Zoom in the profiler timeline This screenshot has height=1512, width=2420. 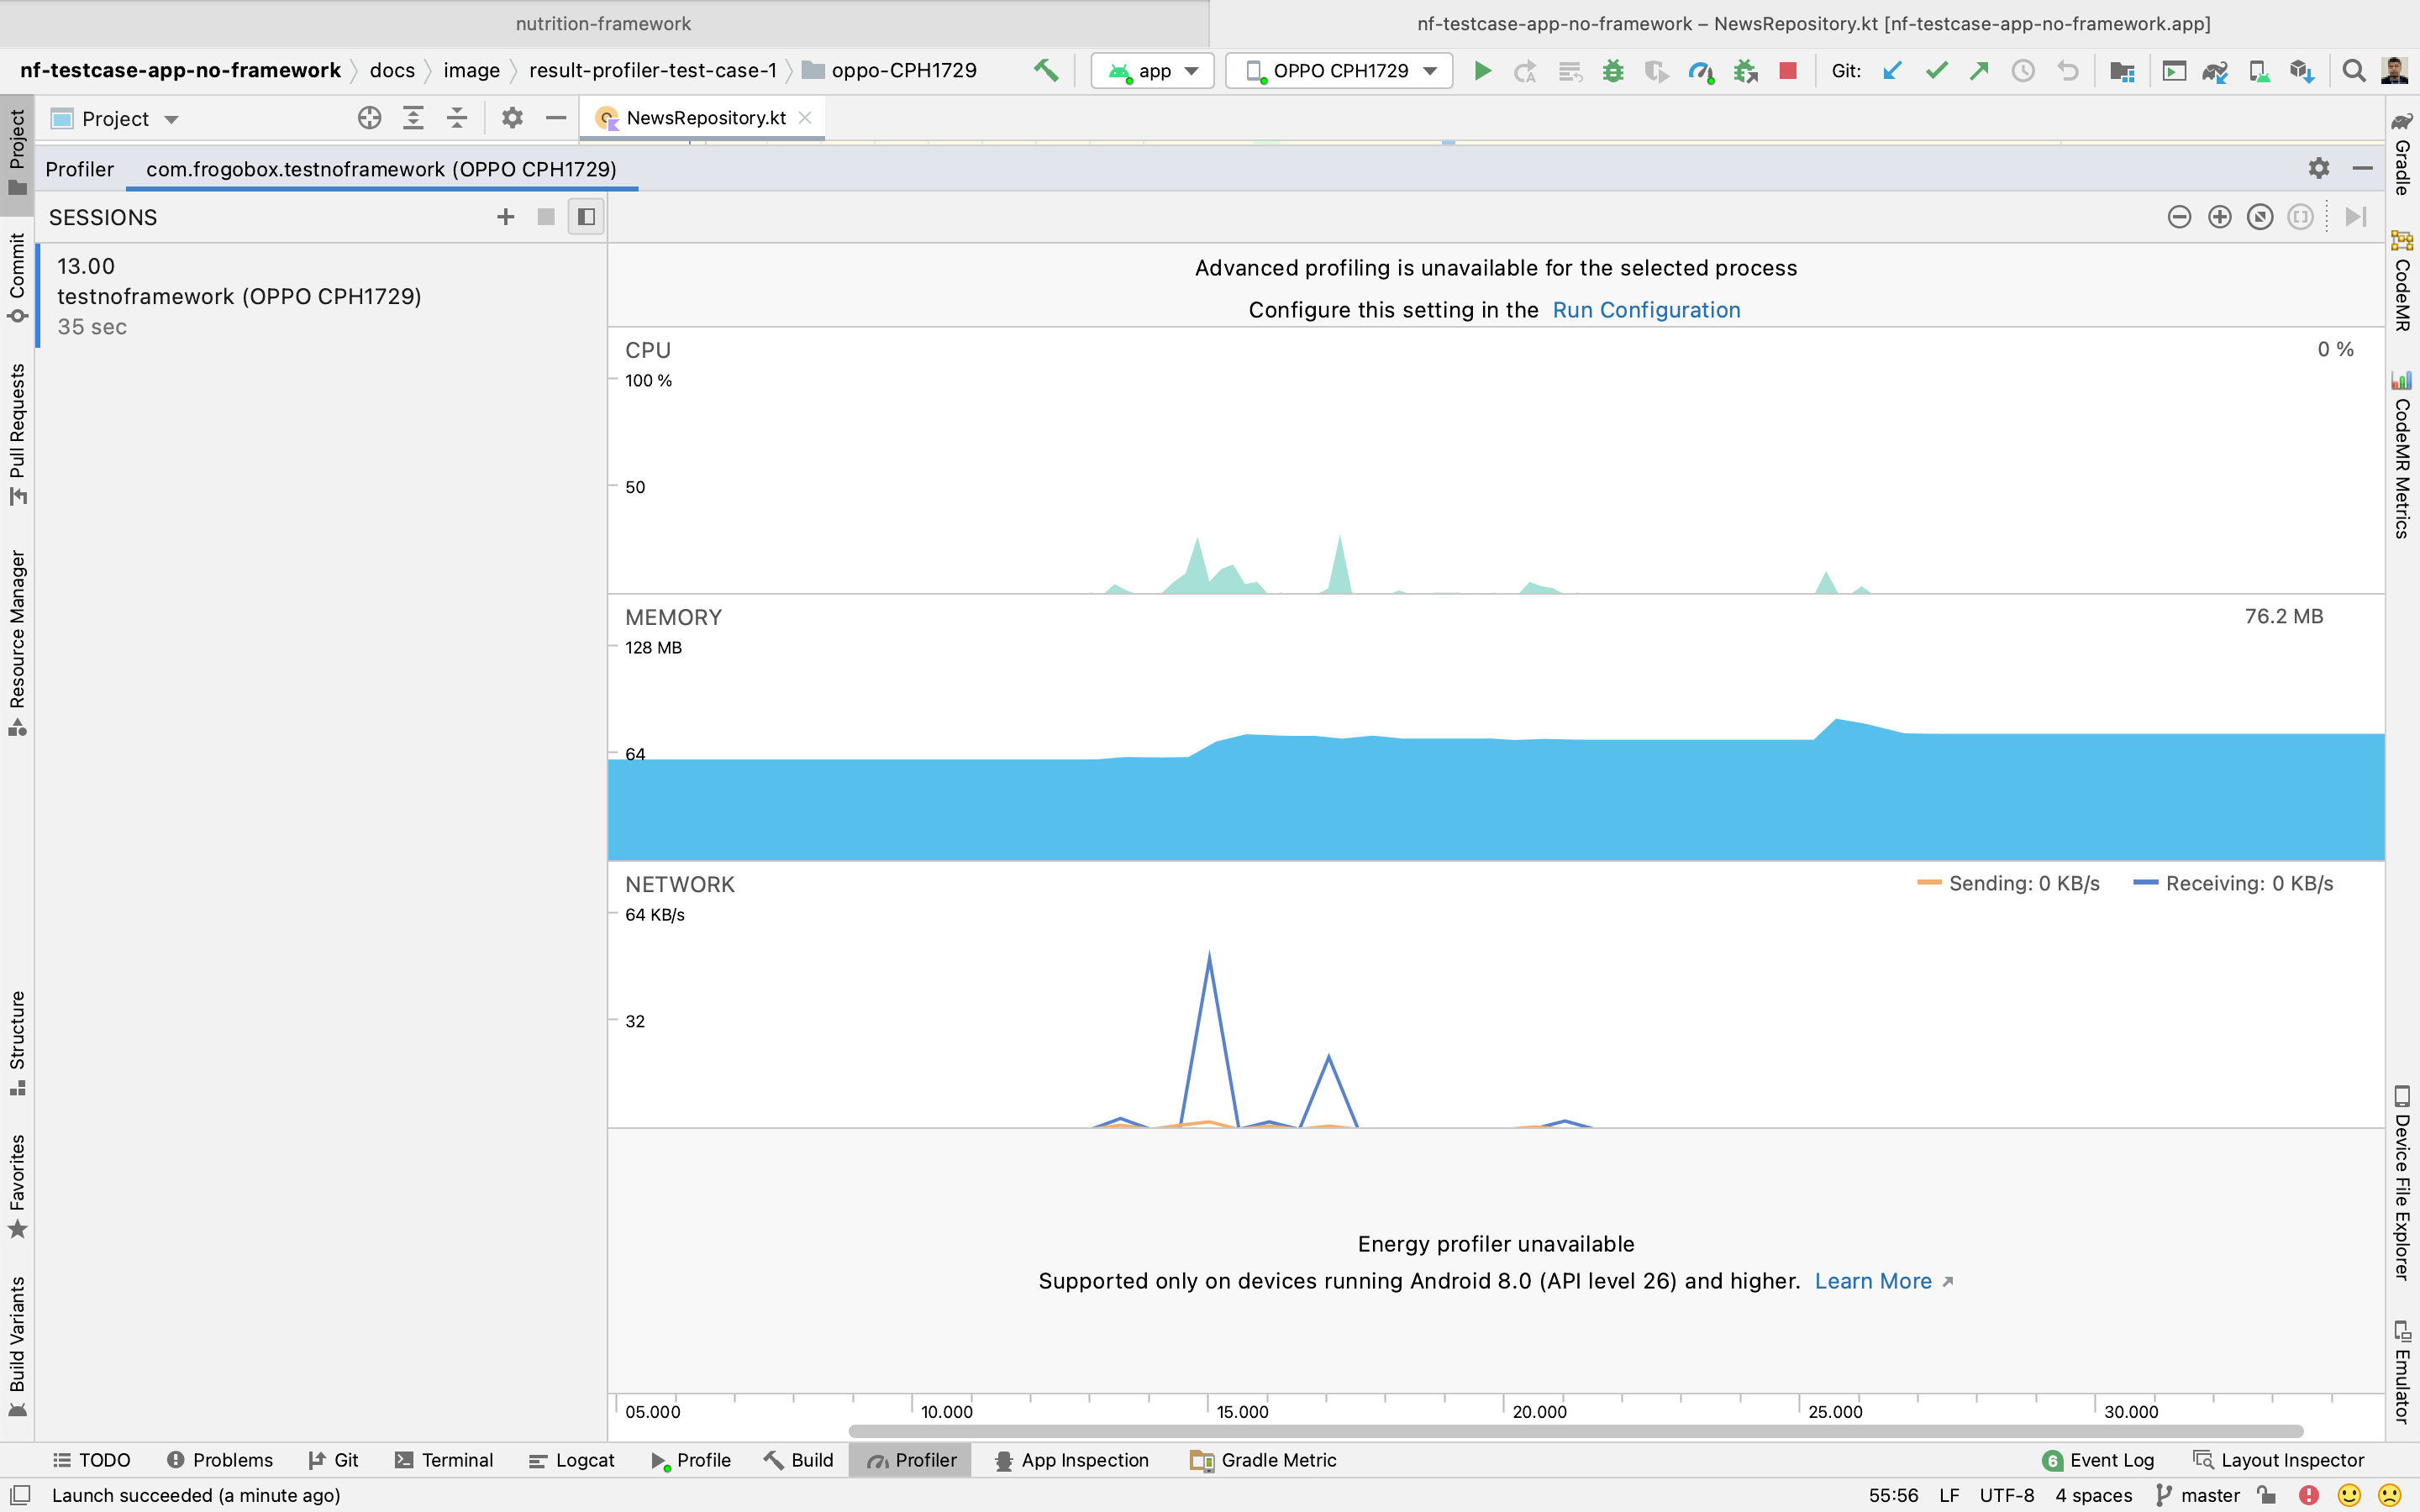click(2219, 217)
